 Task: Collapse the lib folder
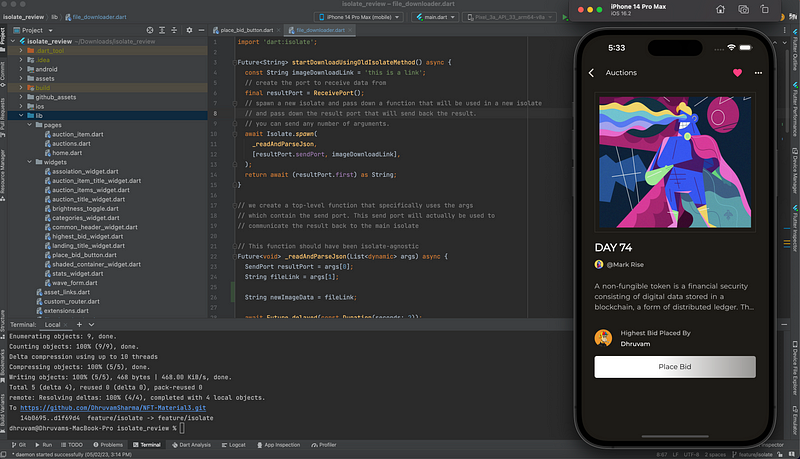click(x=21, y=115)
